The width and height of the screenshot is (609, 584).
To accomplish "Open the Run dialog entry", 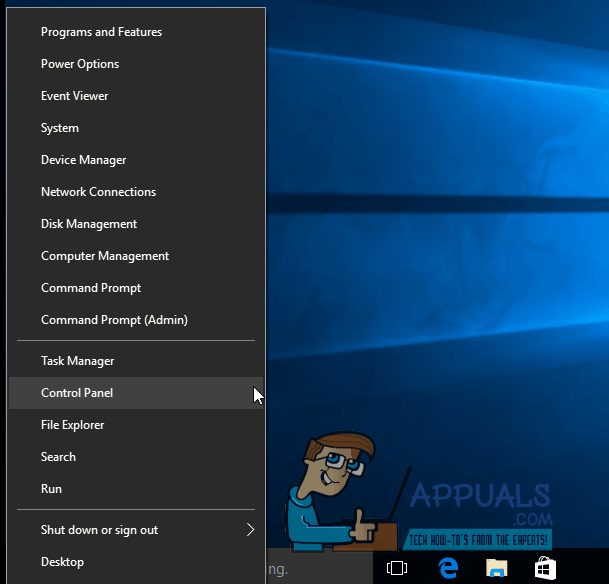I will point(136,488).
